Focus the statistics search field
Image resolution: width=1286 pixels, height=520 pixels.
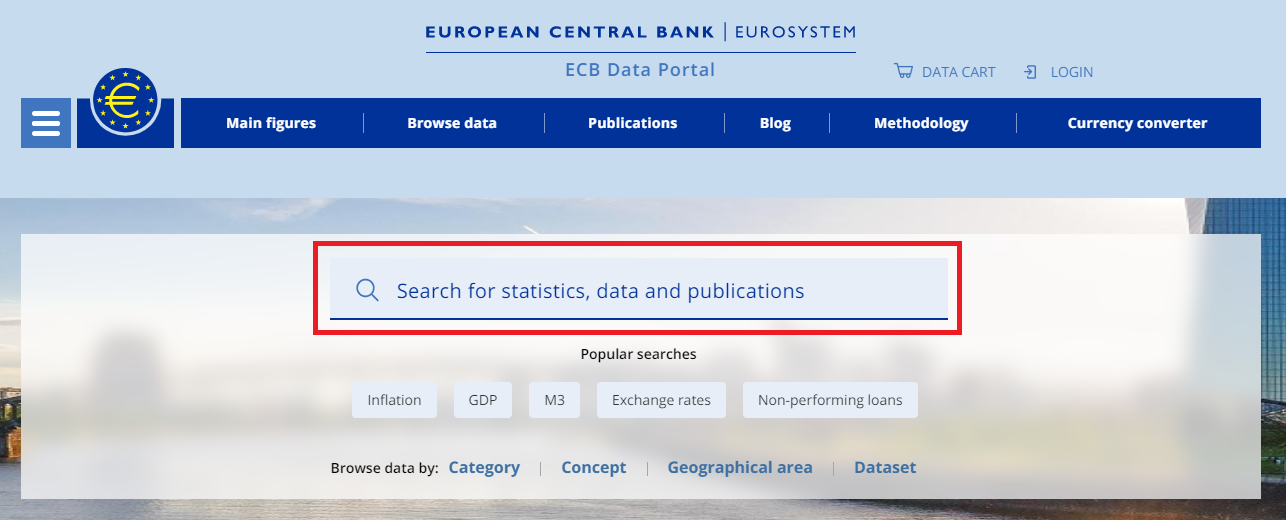[640, 291]
